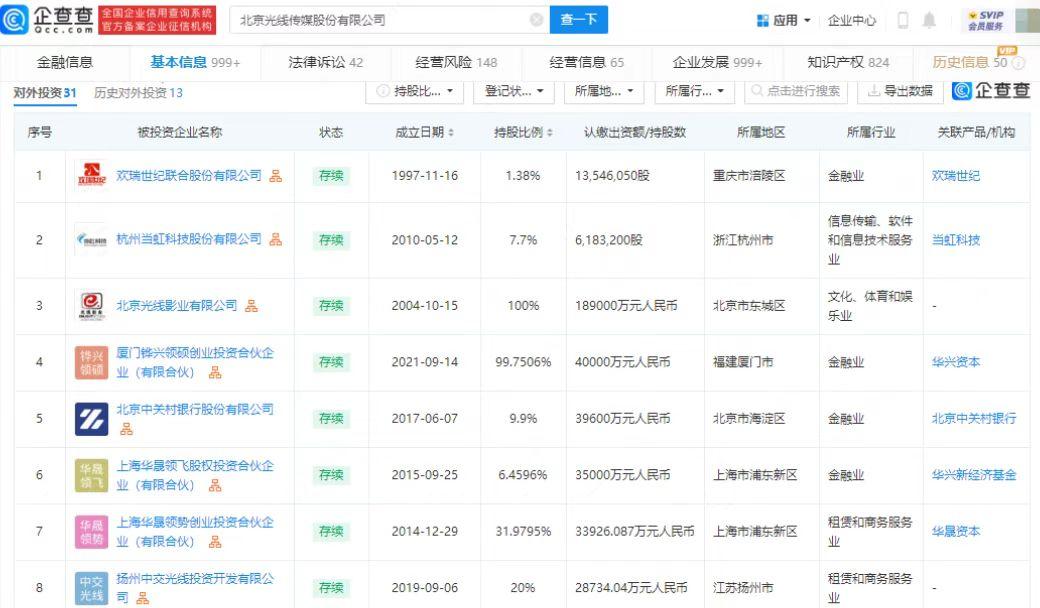
Task: Switch to 经营信息 65 tab
Action: pyautogui.click(x=586, y=62)
